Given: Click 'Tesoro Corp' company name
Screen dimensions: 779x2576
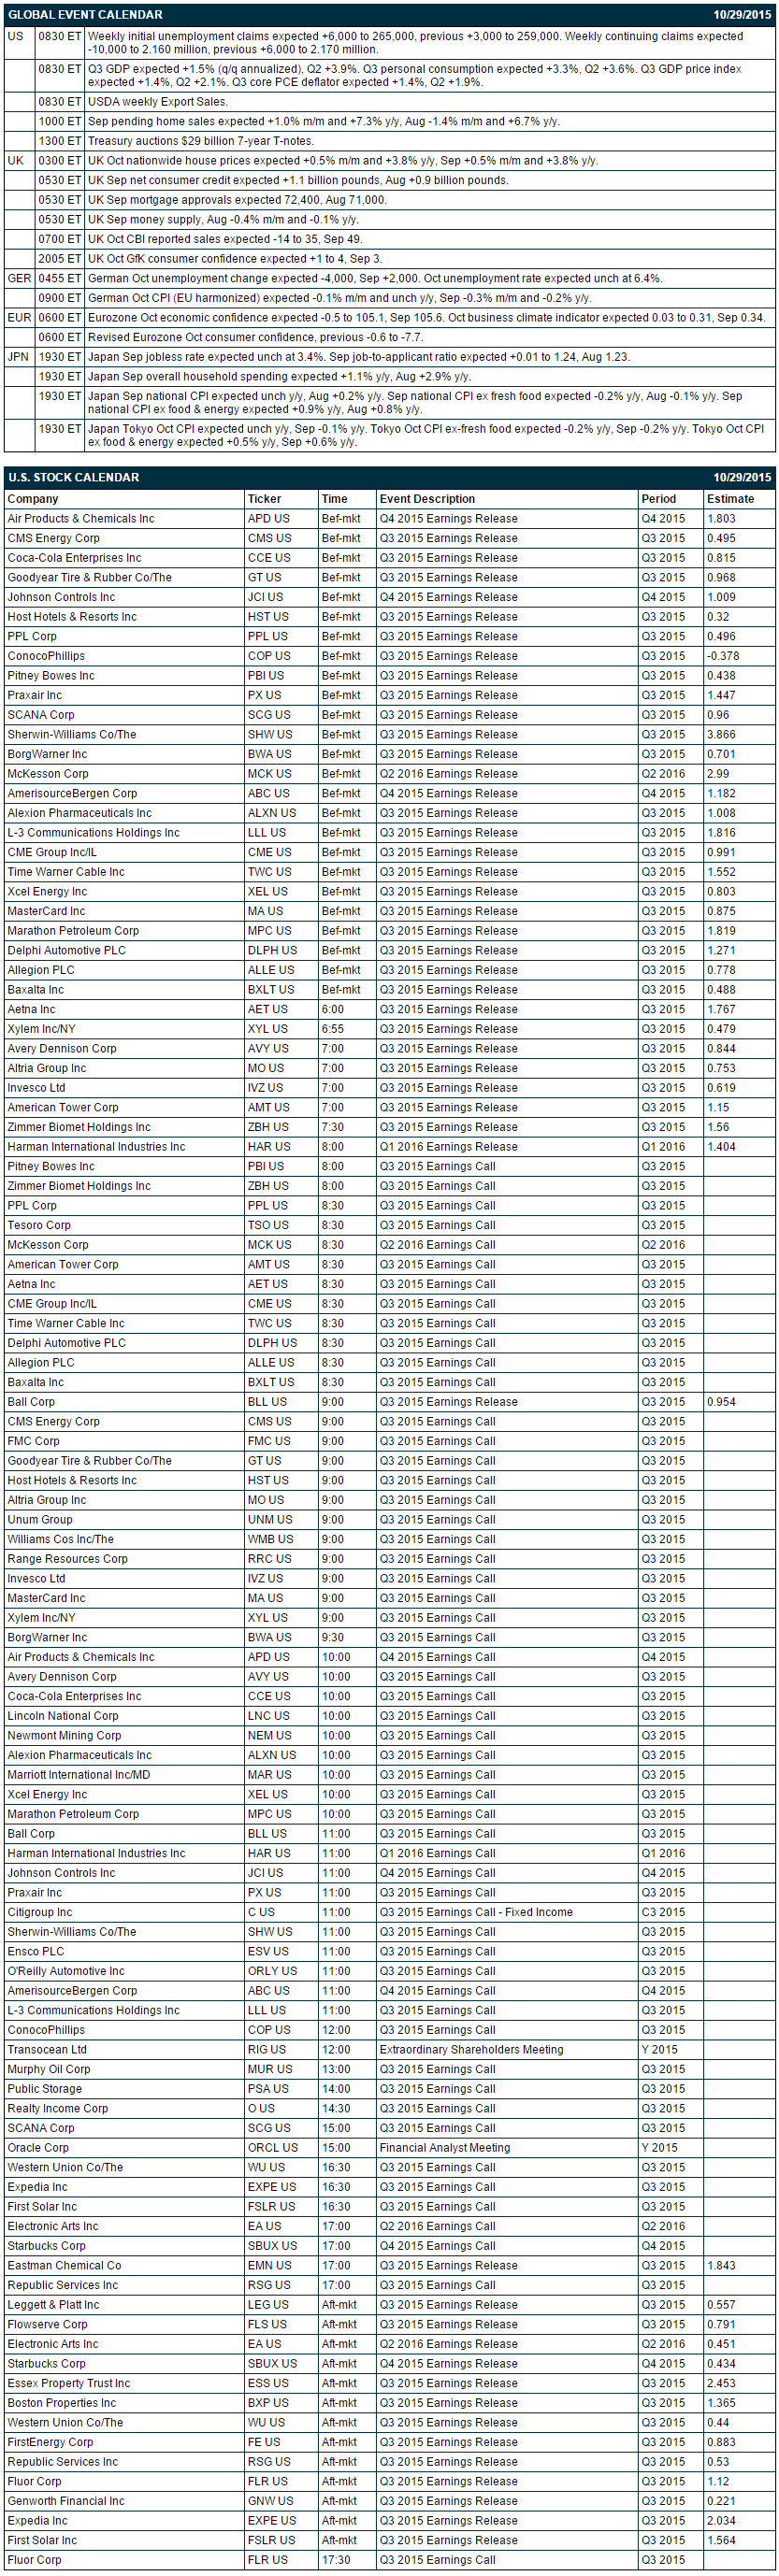Looking at the screenshot, I should point(39,1225).
